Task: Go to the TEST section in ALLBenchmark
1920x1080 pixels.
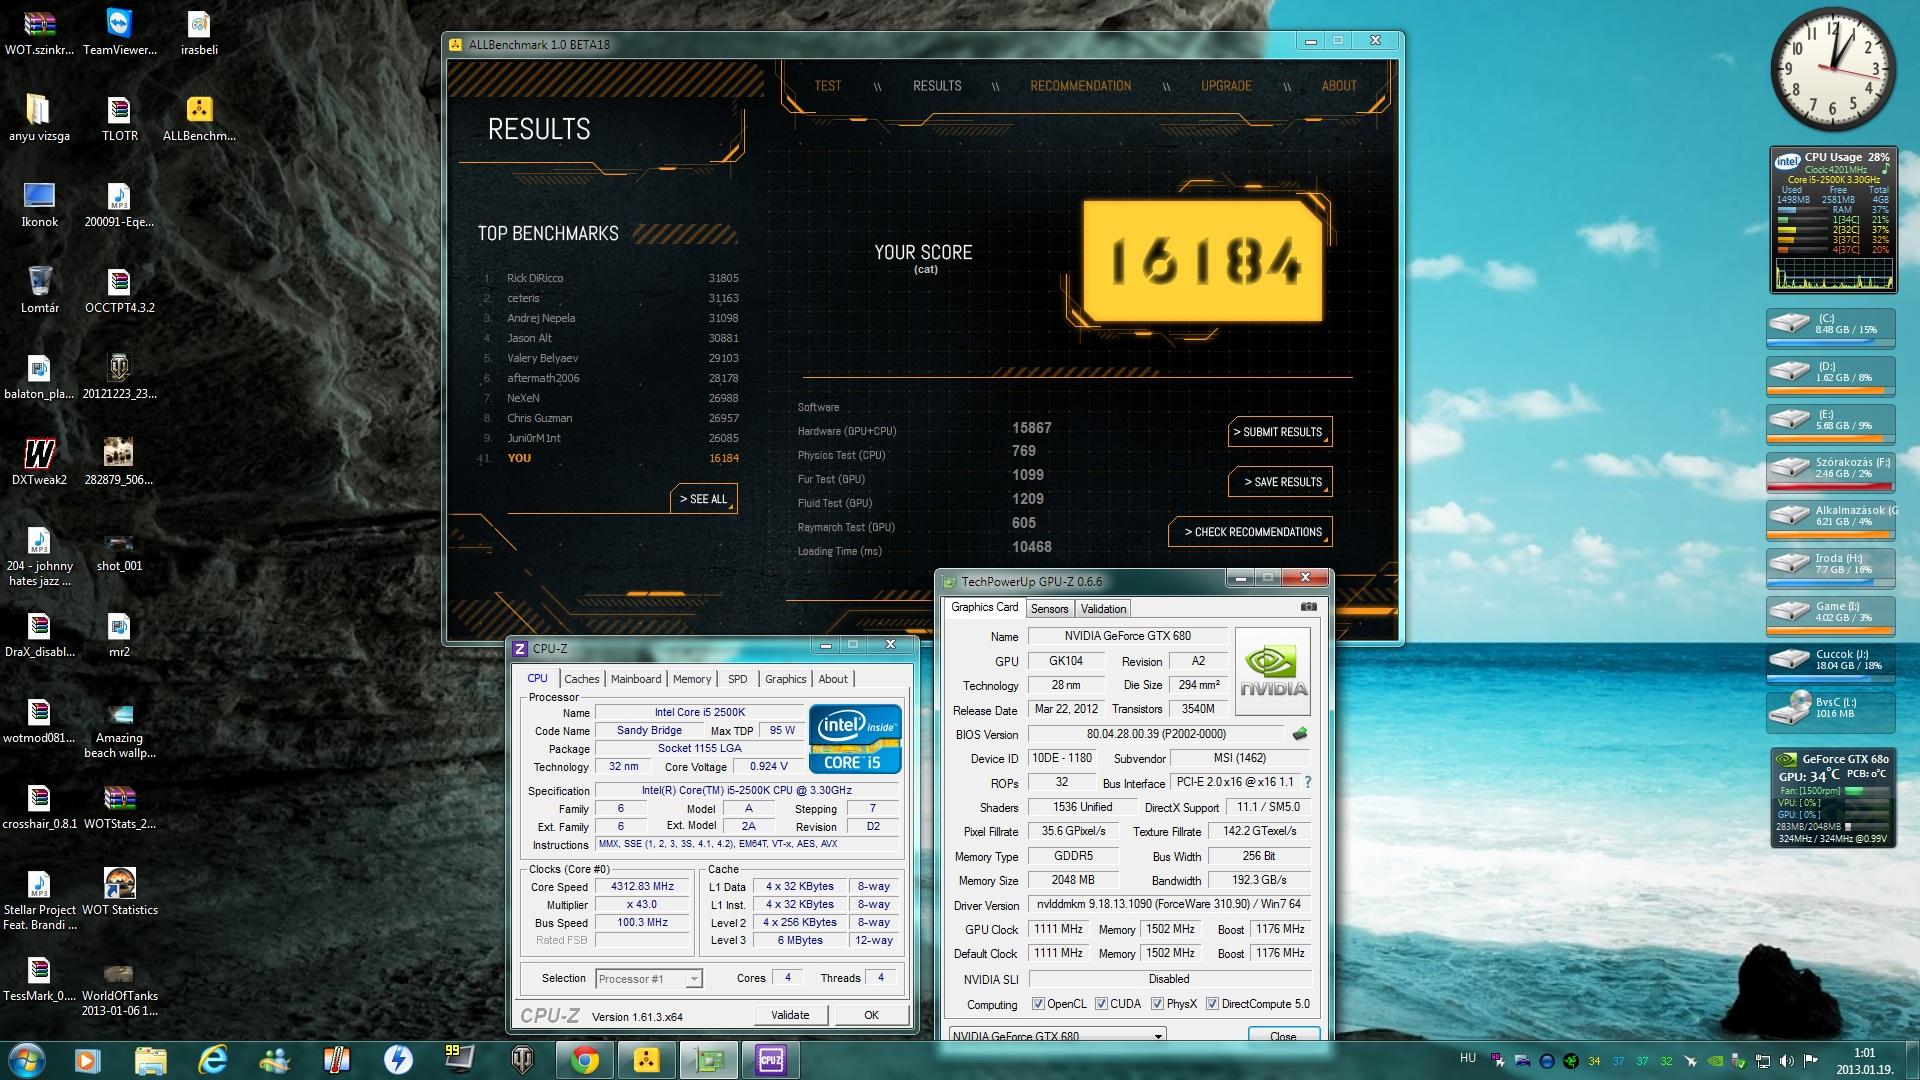Action: coord(827,86)
